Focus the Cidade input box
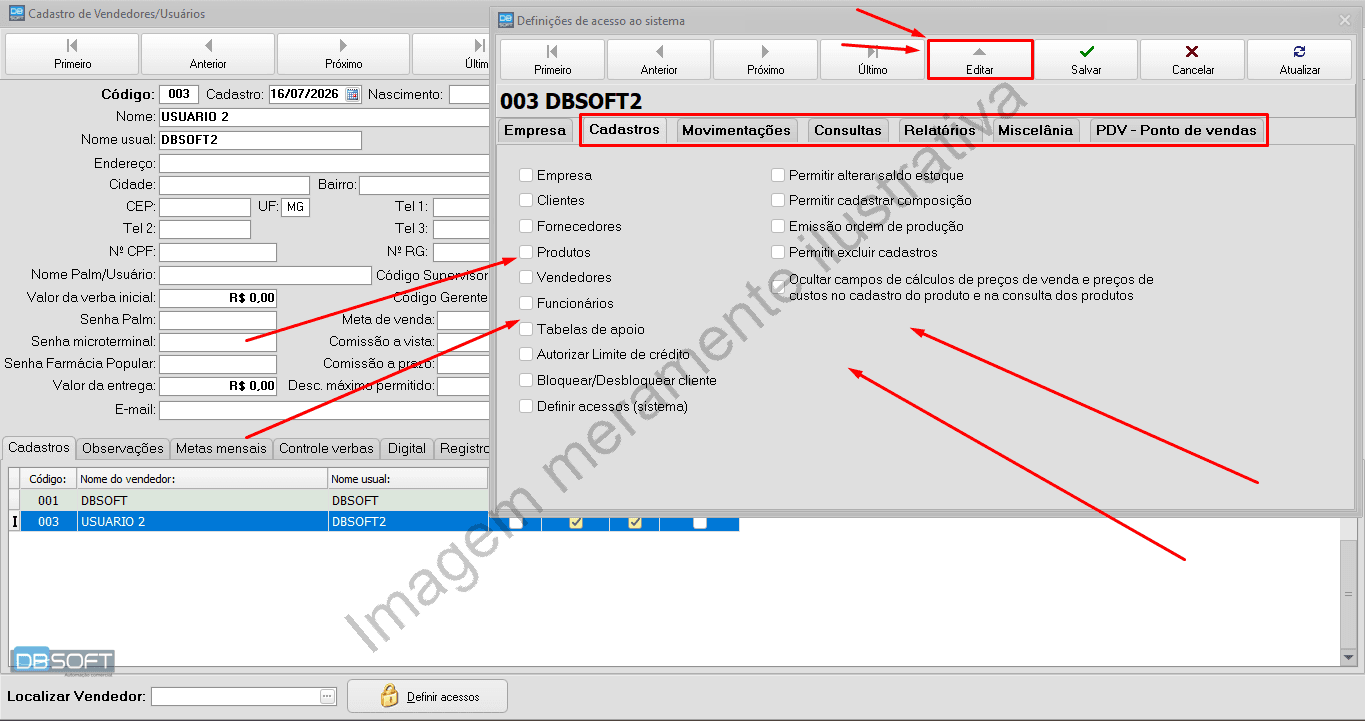 (x=234, y=185)
